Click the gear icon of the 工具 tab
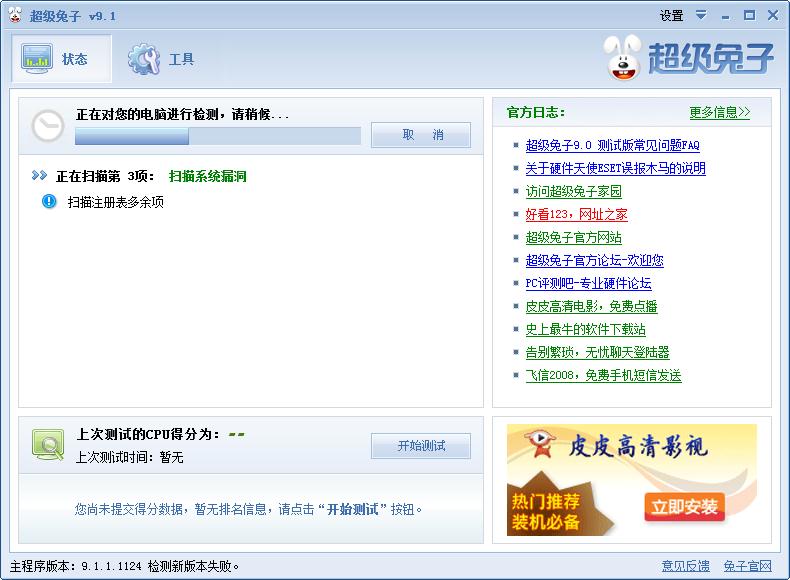The image size is (790, 580). point(144,59)
